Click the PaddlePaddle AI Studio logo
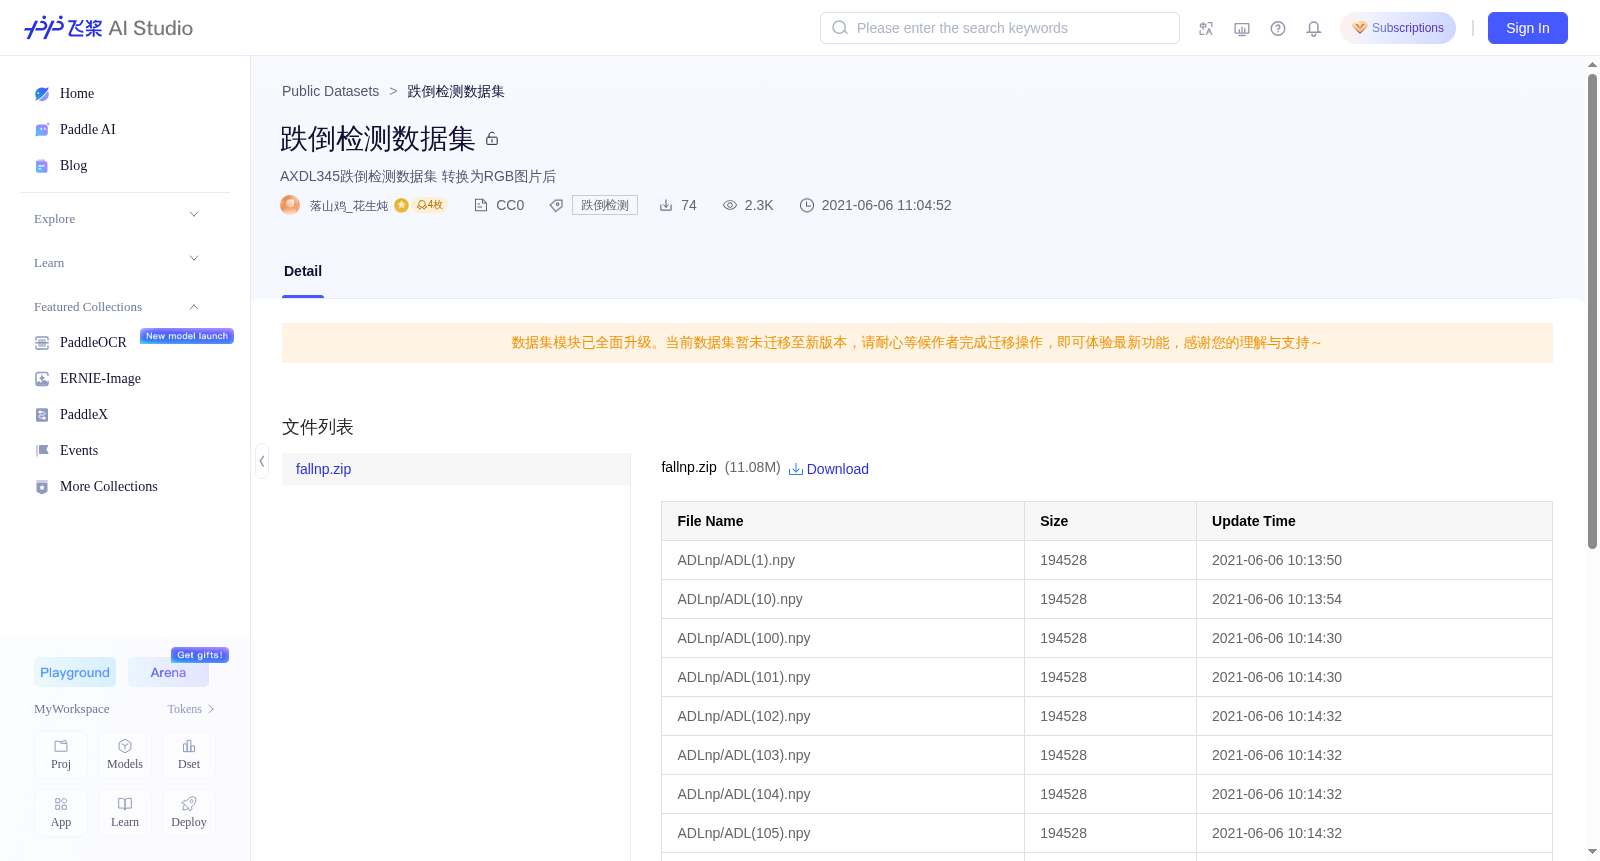This screenshot has height=861, width=1600. (x=108, y=28)
